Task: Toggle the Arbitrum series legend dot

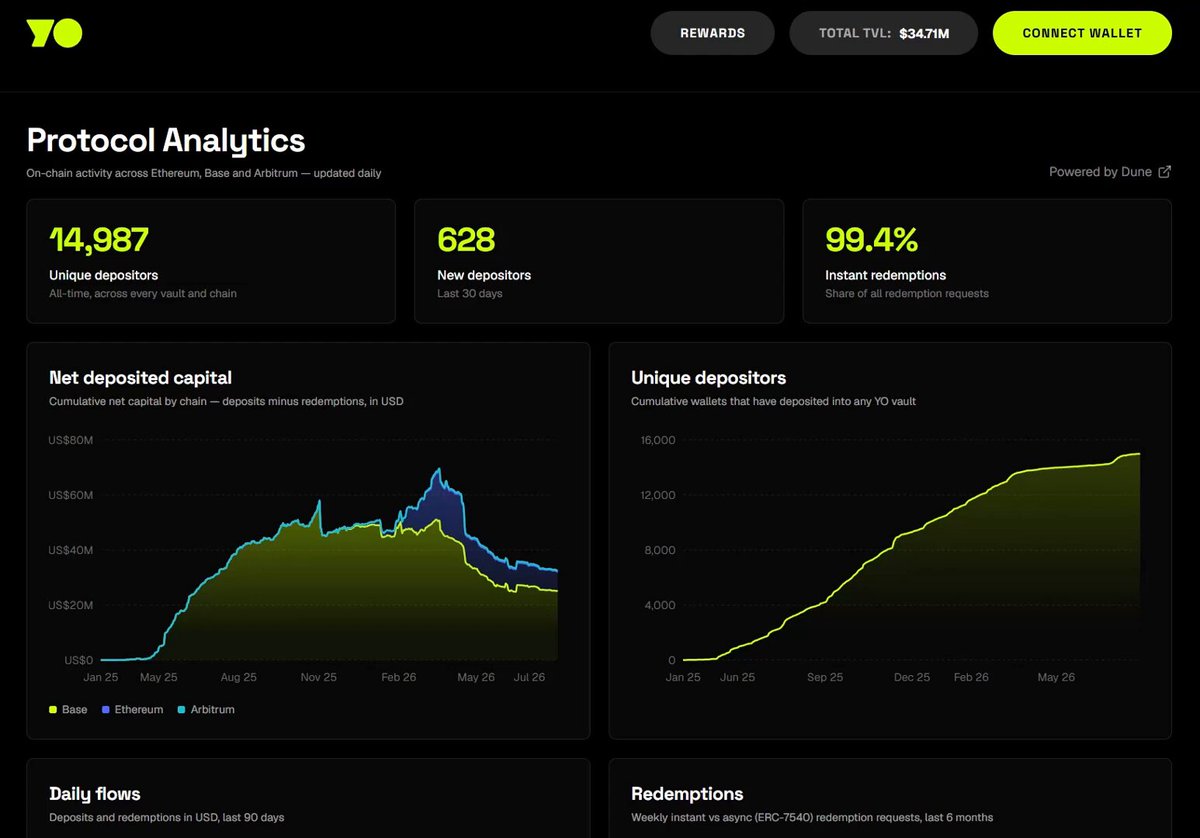Action: (181, 710)
